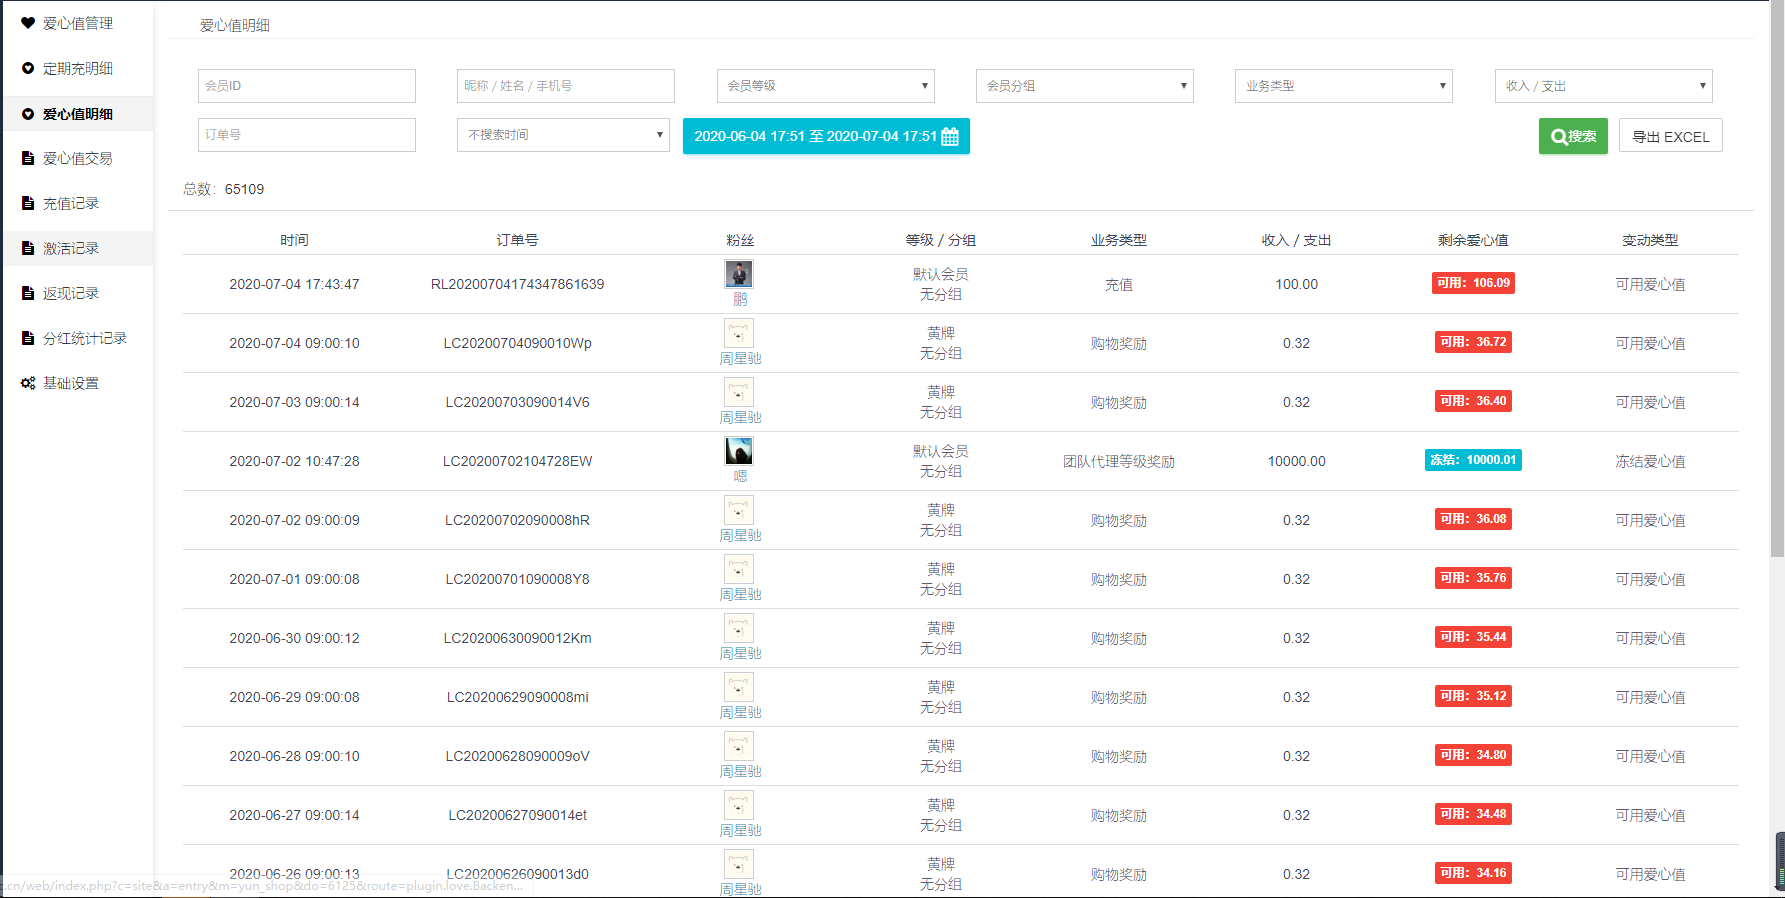Click the calendar icon in date range button
1785x898 pixels.
point(950,137)
